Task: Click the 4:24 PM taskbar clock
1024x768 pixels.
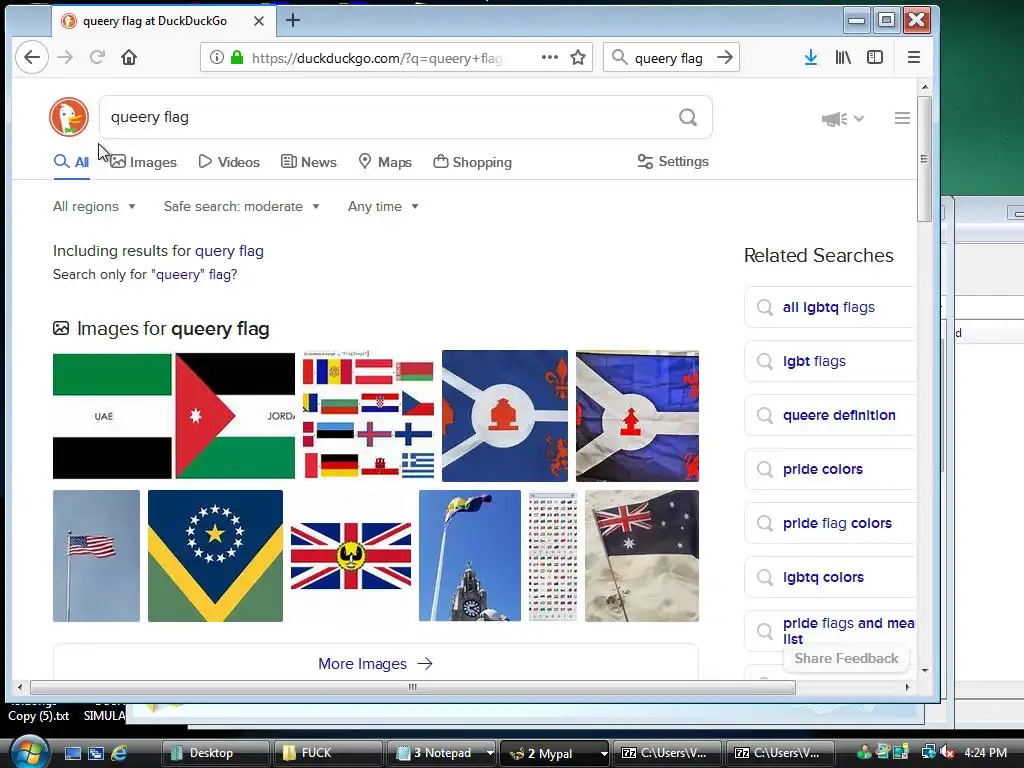Action: point(985,752)
